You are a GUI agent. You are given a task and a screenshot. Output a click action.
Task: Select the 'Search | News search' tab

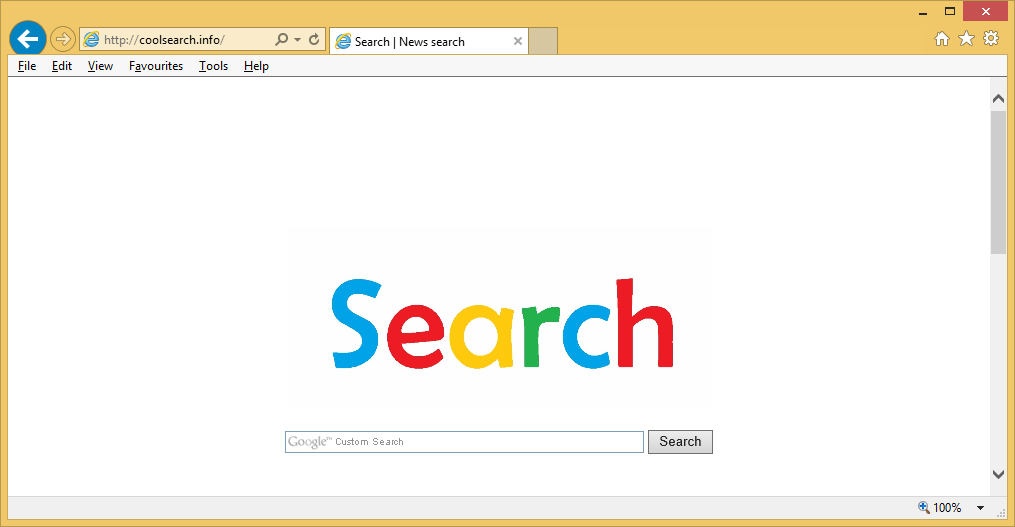pos(429,41)
